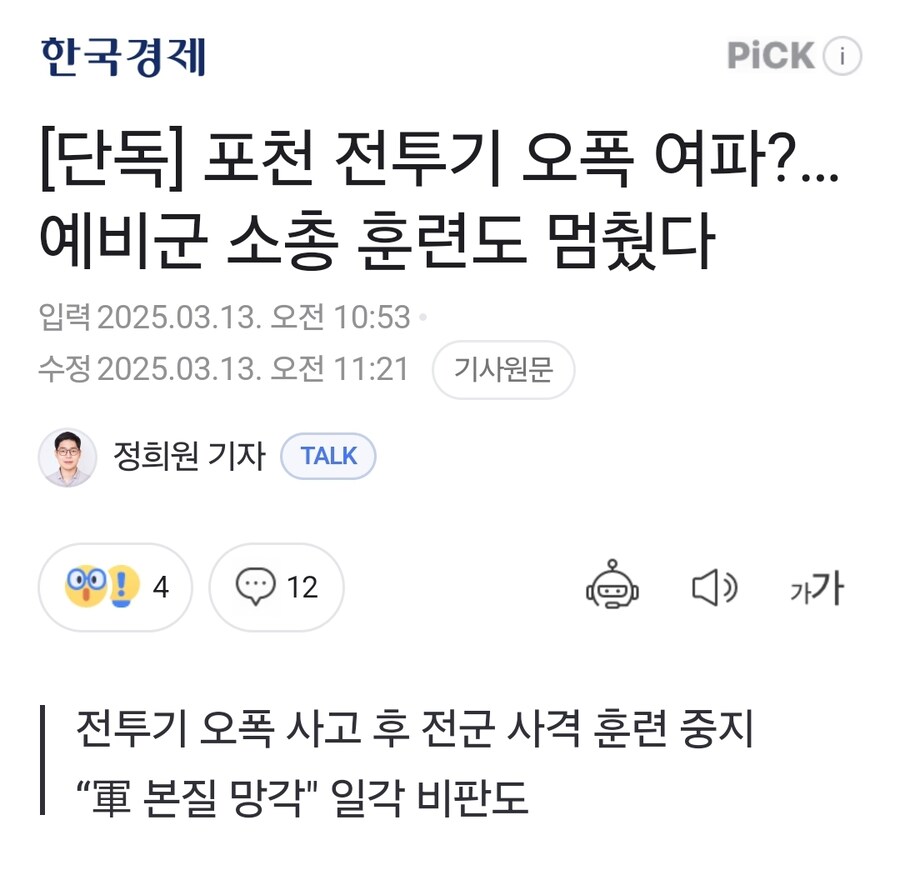Click the speaker icon to listen to article
Image resolution: width=900 pixels, height=890 pixels.
tap(713, 588)
